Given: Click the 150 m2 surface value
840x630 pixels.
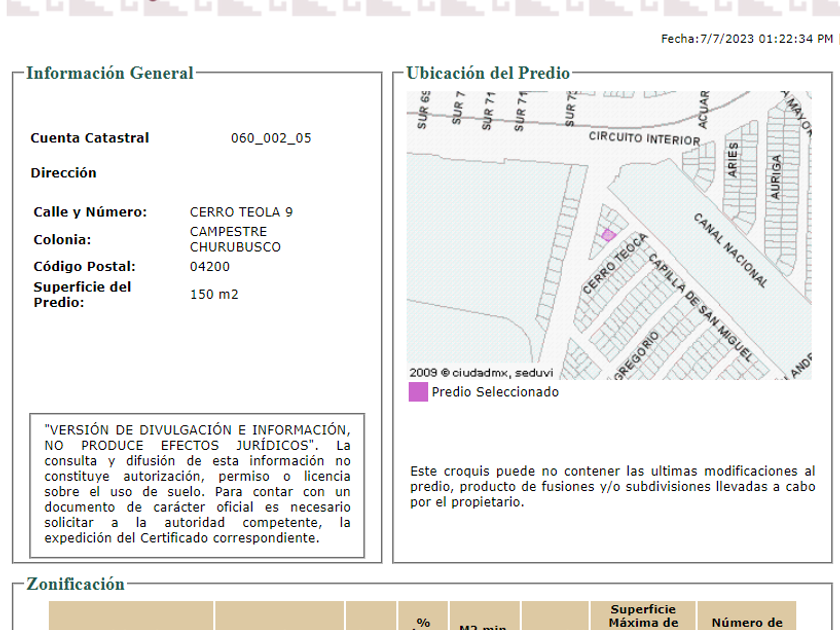Looking at the screenshot, I should [214, 294].
